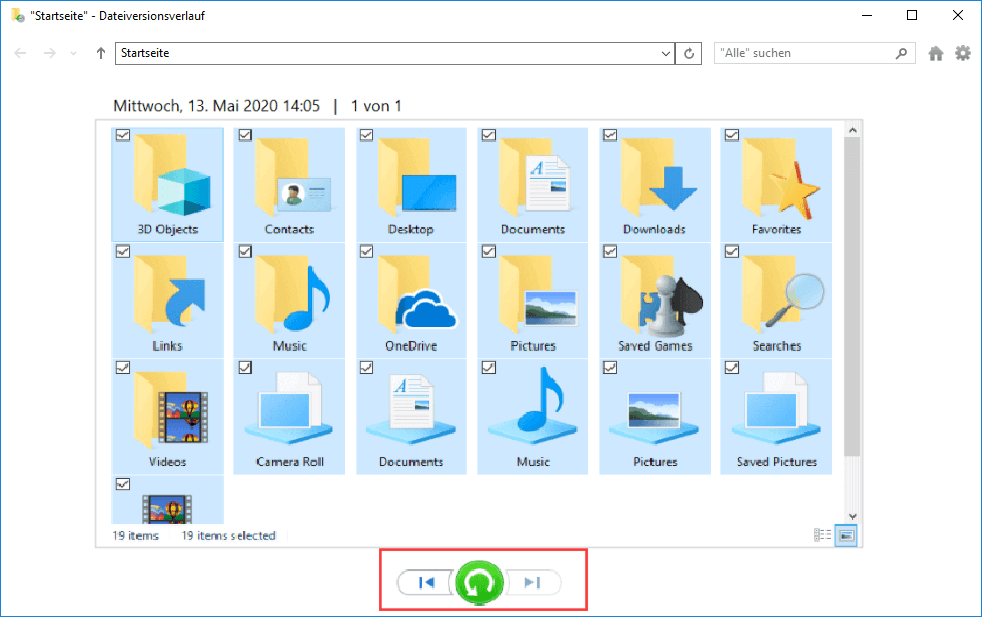
Task: Go to File History home
Action: point(936,53)
